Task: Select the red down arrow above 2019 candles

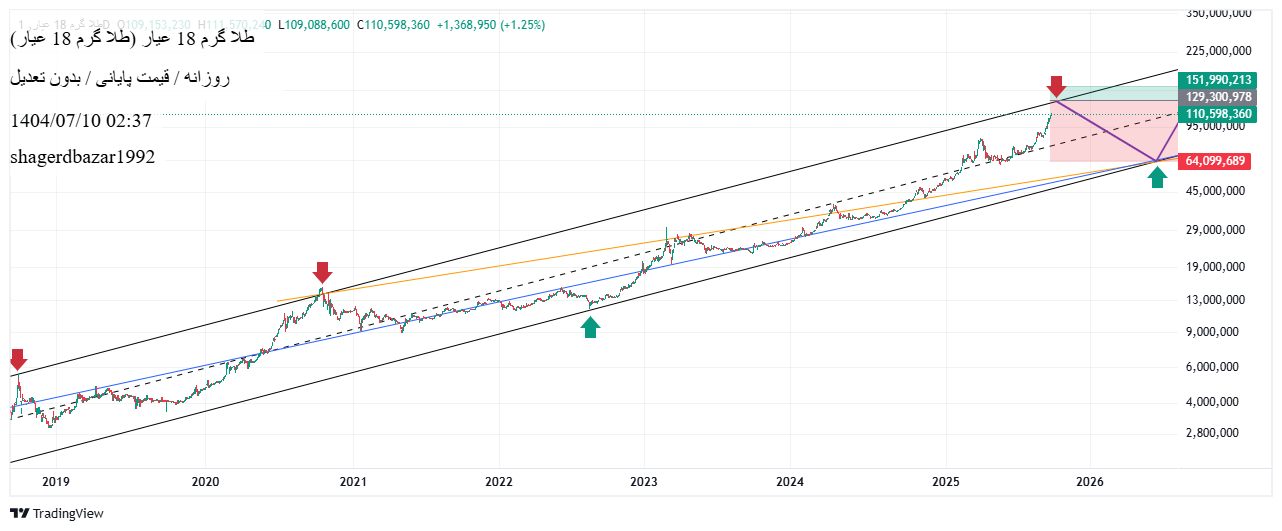Action: [17, 359]
